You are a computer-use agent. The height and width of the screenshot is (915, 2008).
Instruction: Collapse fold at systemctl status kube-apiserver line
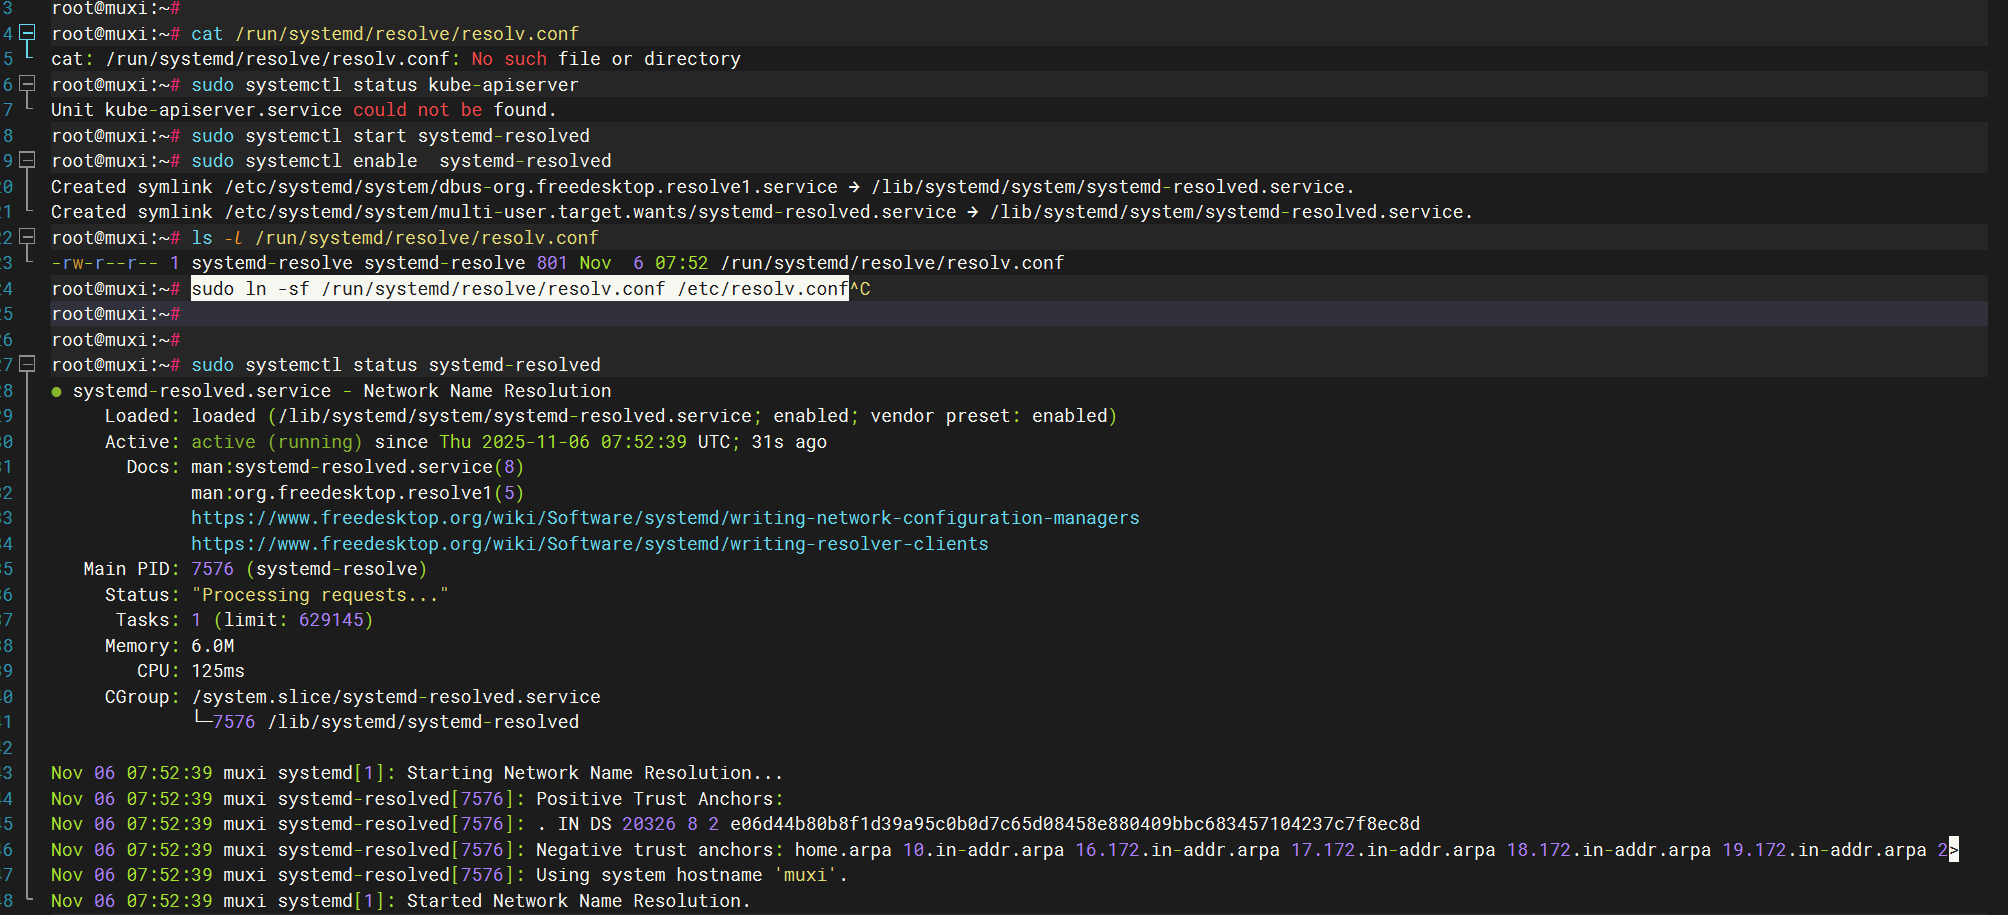coord(28,84)
